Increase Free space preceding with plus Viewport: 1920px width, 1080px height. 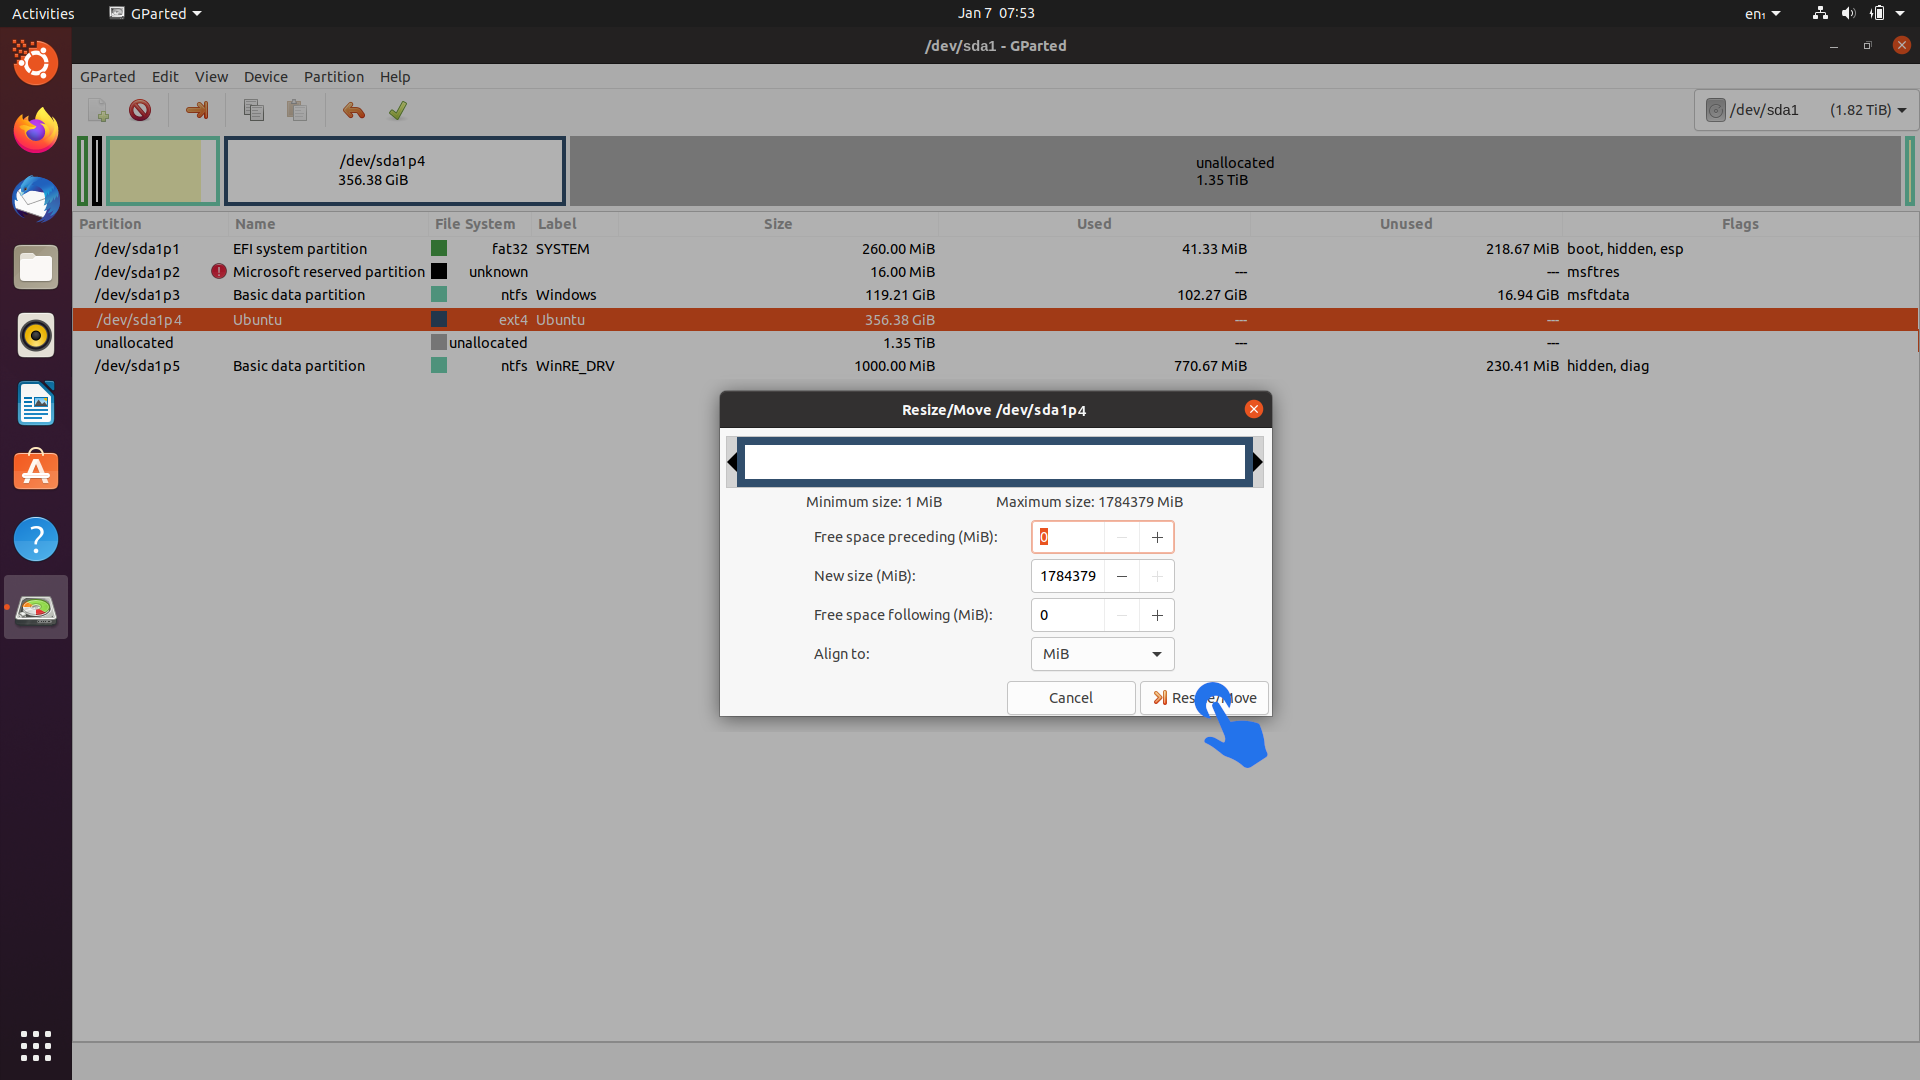[1157, 537]
